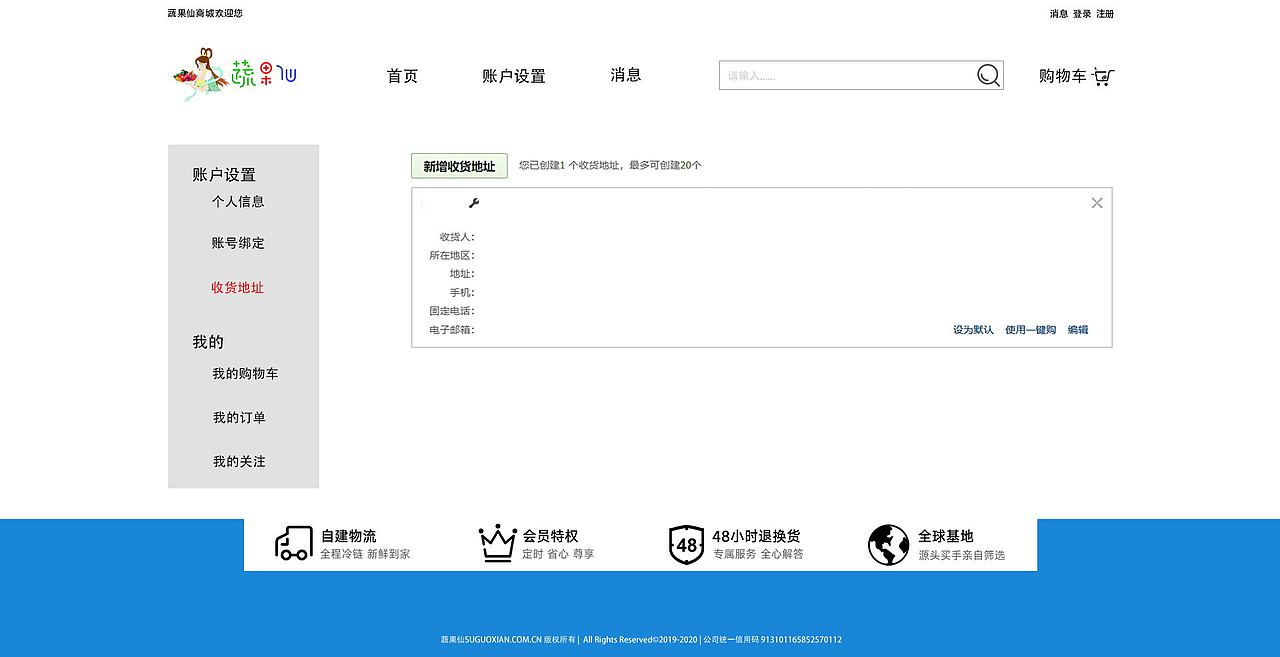The width and height of the screenshot is (1280, 657).
Task: Click the 注册 register link
Action: (x=1105, y=13)
